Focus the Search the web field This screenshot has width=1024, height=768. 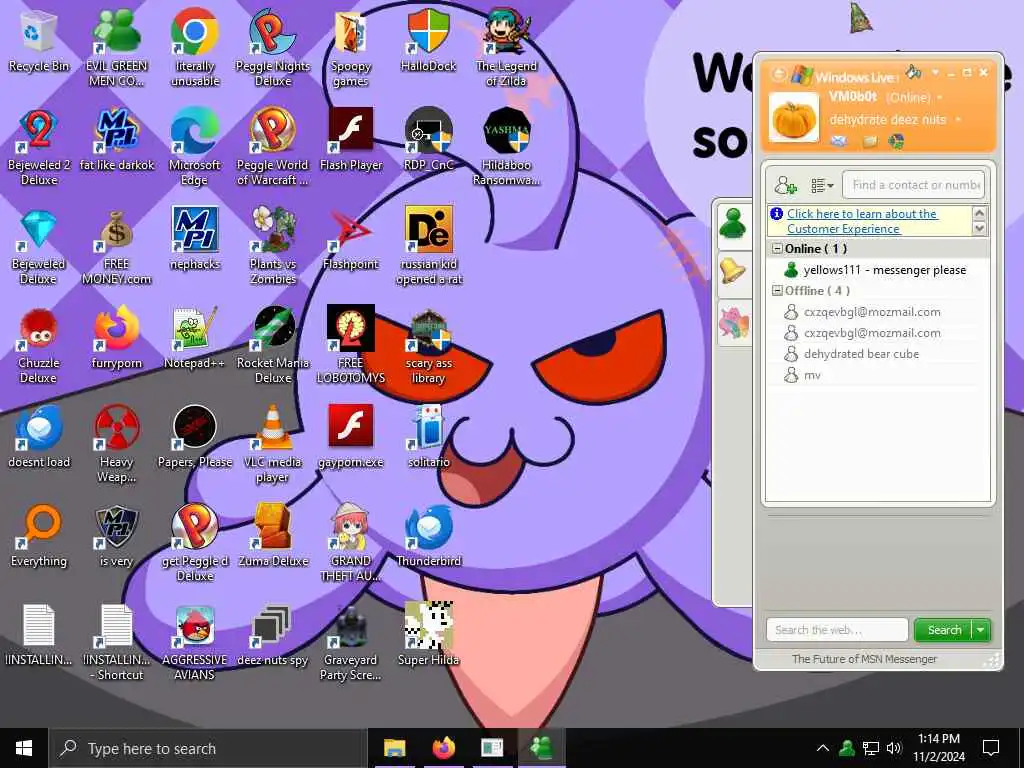tap(837, 630)
